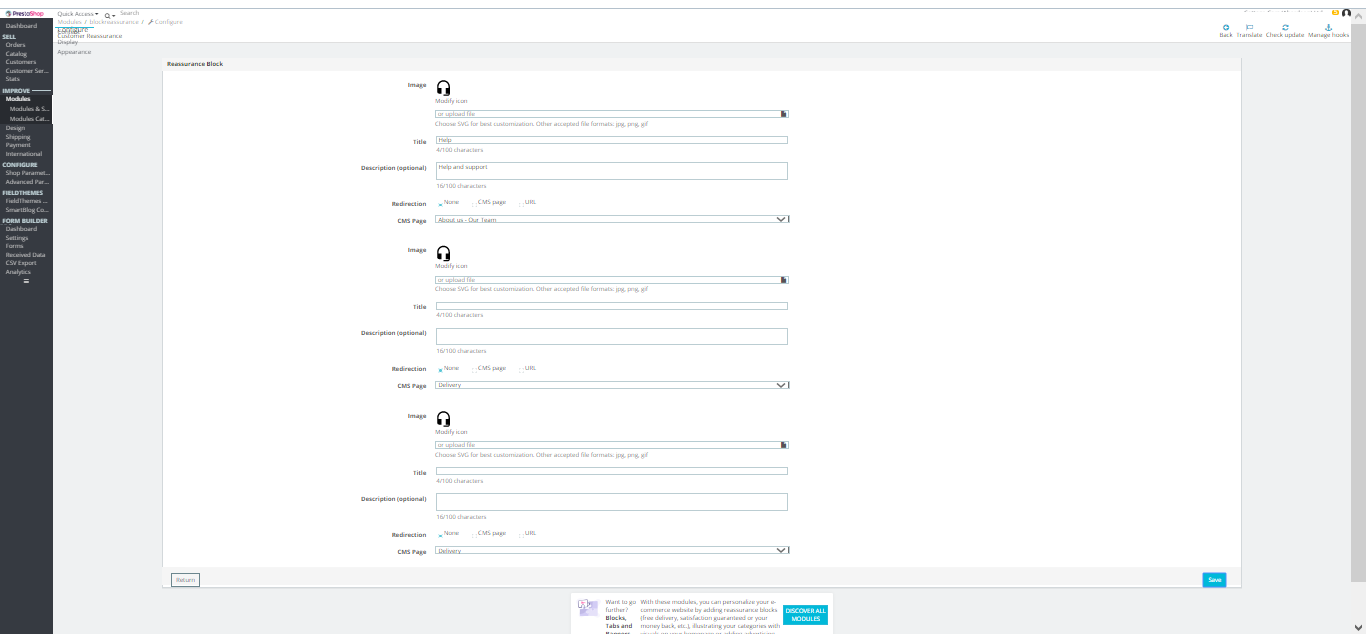Click the Check update icon
The height and width of the screenshot is (634, 1366).
pyautogui.click(x=1285, y=28)
